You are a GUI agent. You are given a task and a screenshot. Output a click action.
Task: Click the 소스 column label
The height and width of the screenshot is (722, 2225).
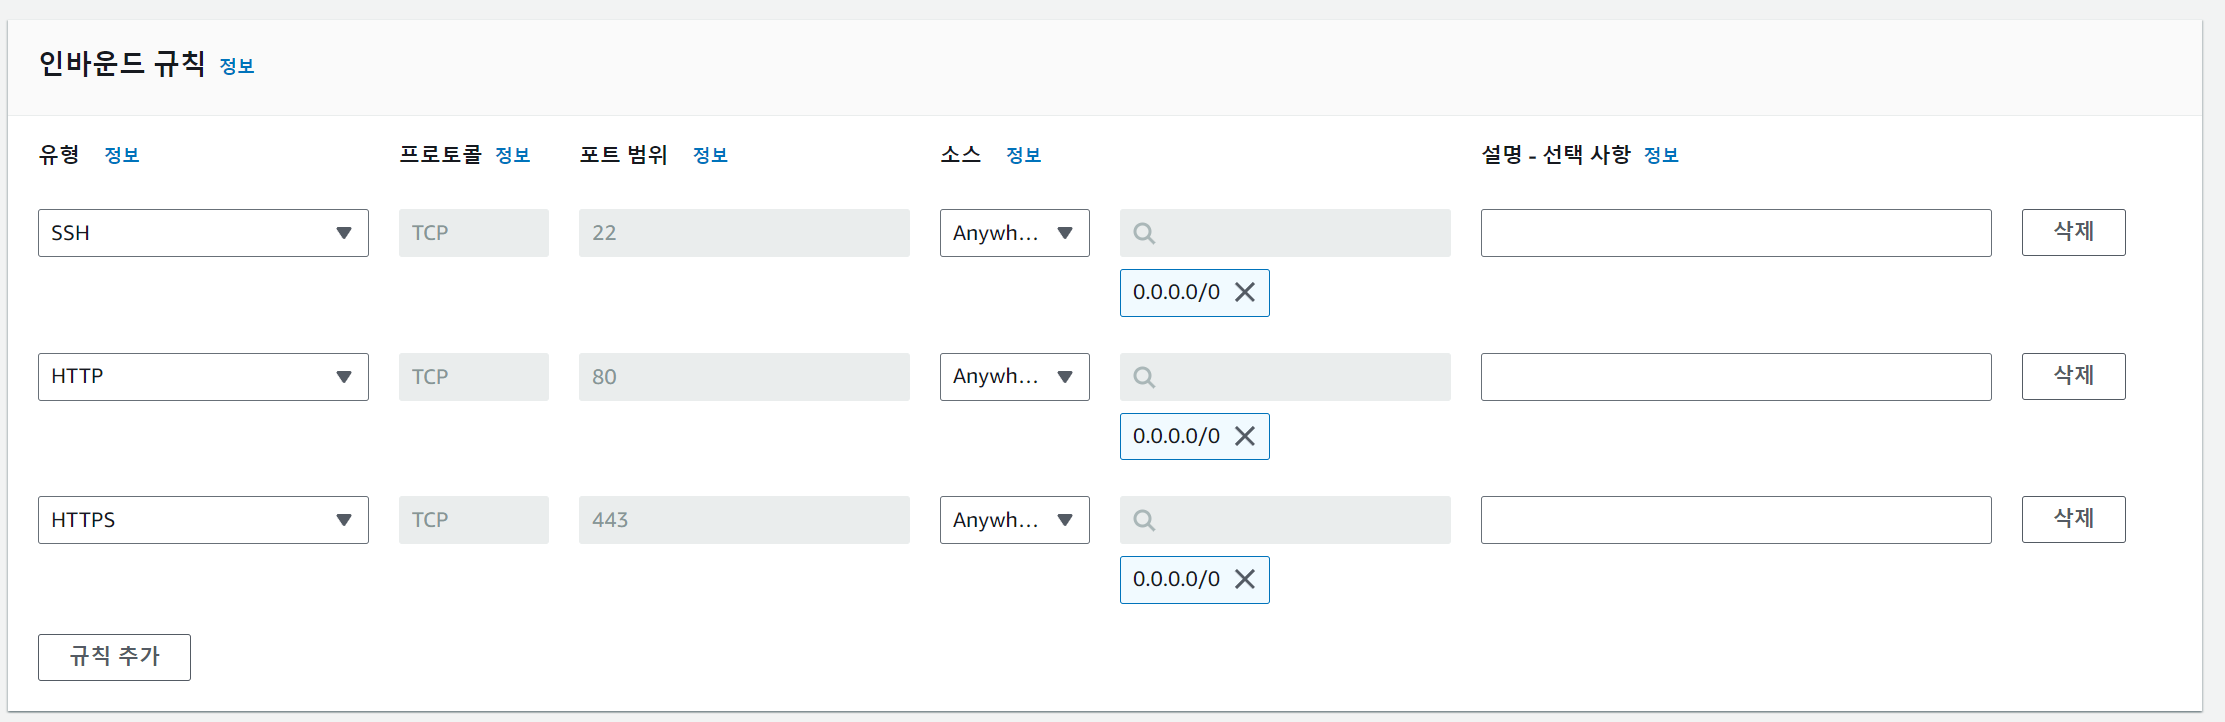(x=961, y=154)
